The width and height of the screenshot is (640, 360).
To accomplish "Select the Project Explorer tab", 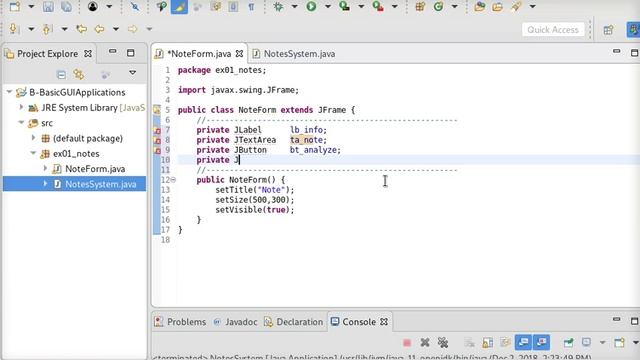I will [47, 53].
